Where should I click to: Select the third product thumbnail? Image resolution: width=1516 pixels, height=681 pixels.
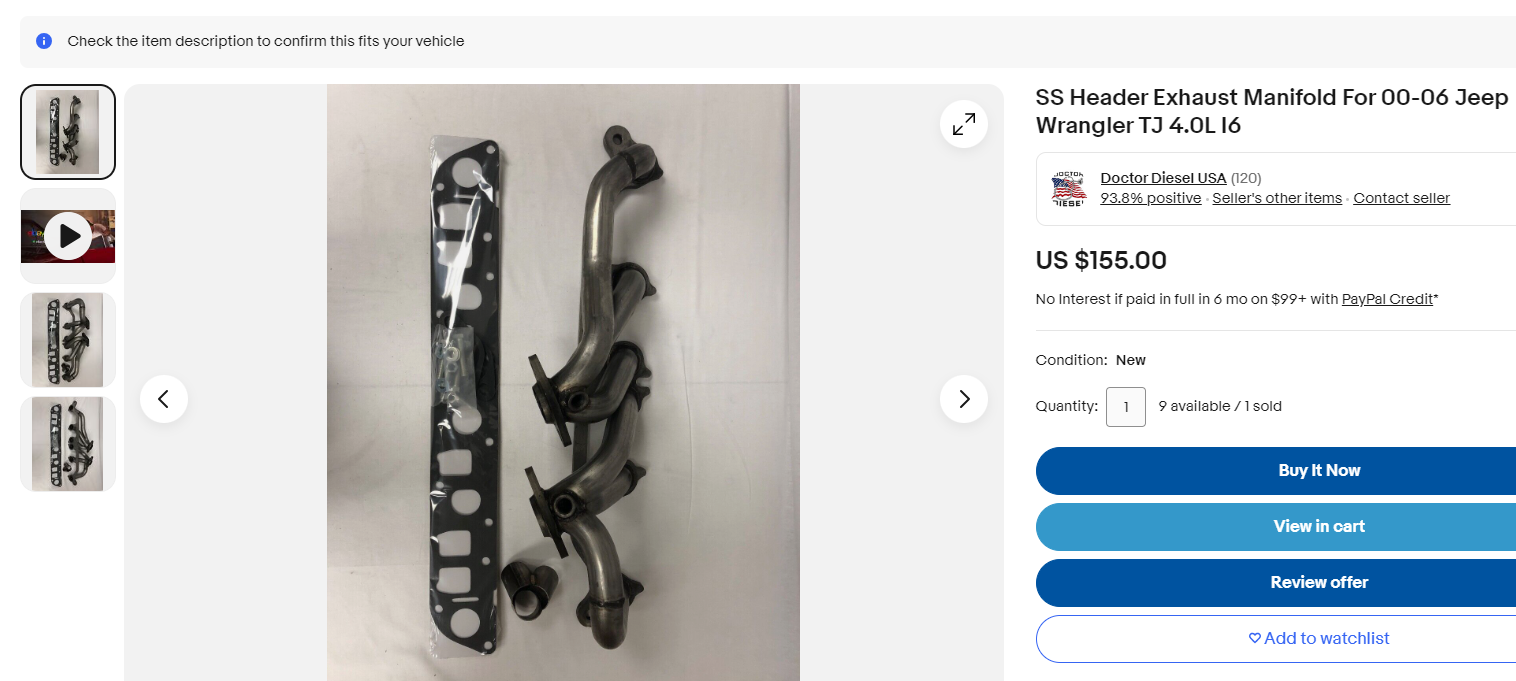point(68,340)
